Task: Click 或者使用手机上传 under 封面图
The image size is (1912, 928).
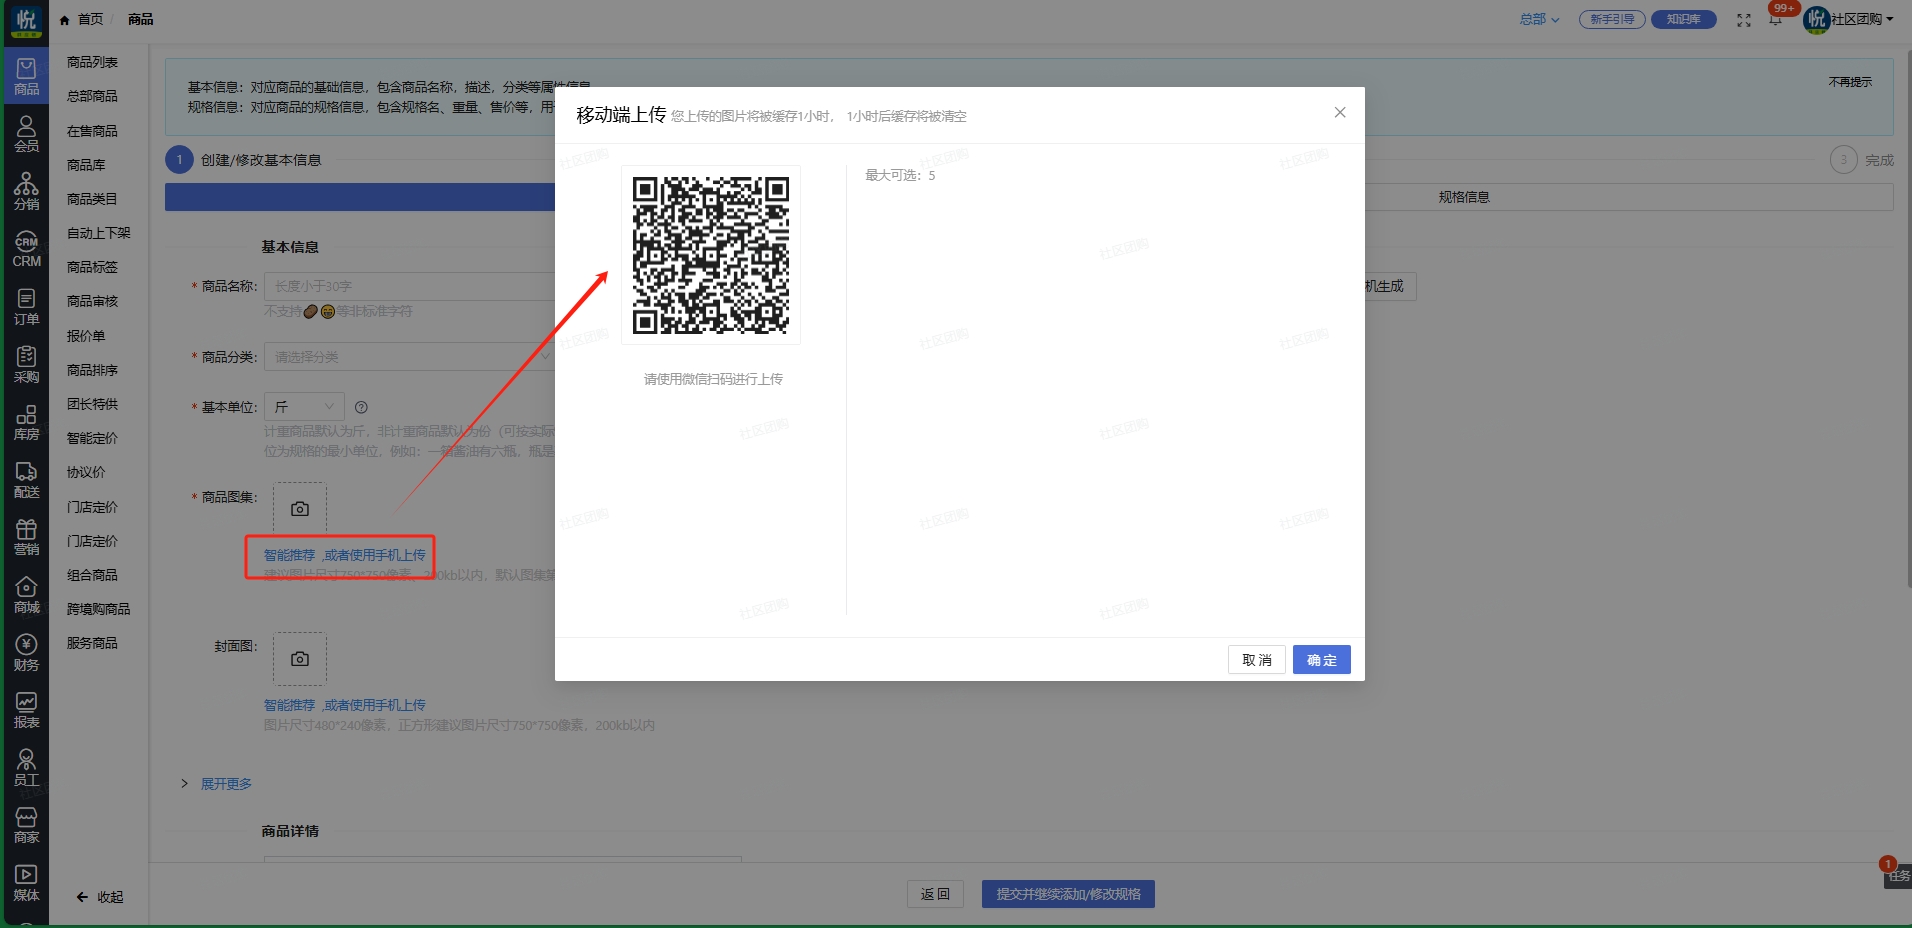Action: click(x=374, y=705)
